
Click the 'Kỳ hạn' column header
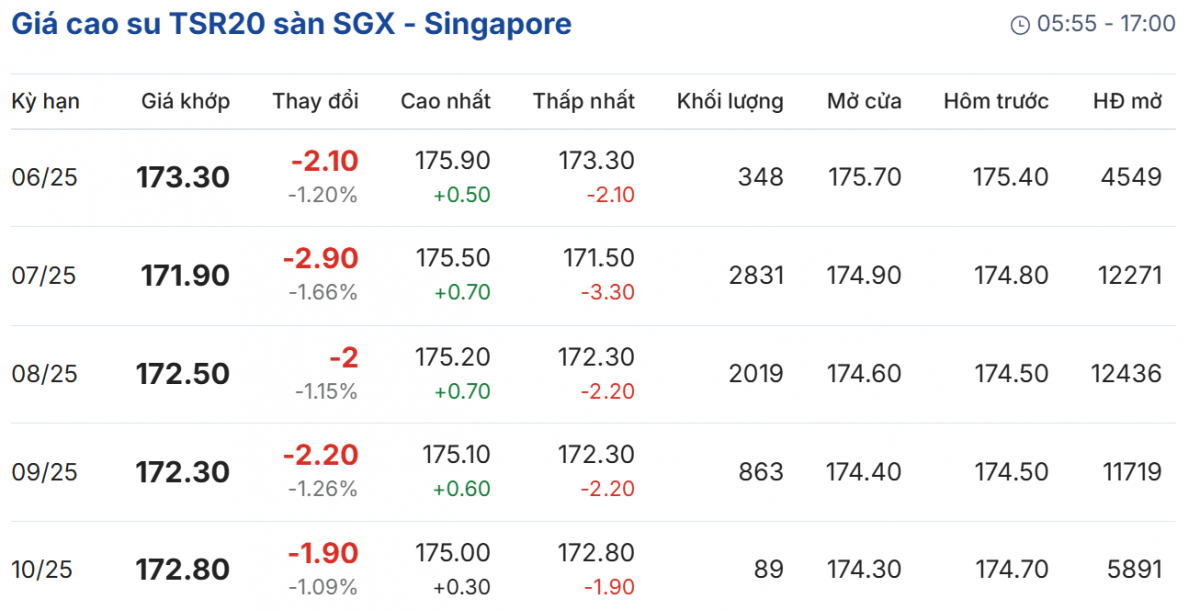coord(46,101)
